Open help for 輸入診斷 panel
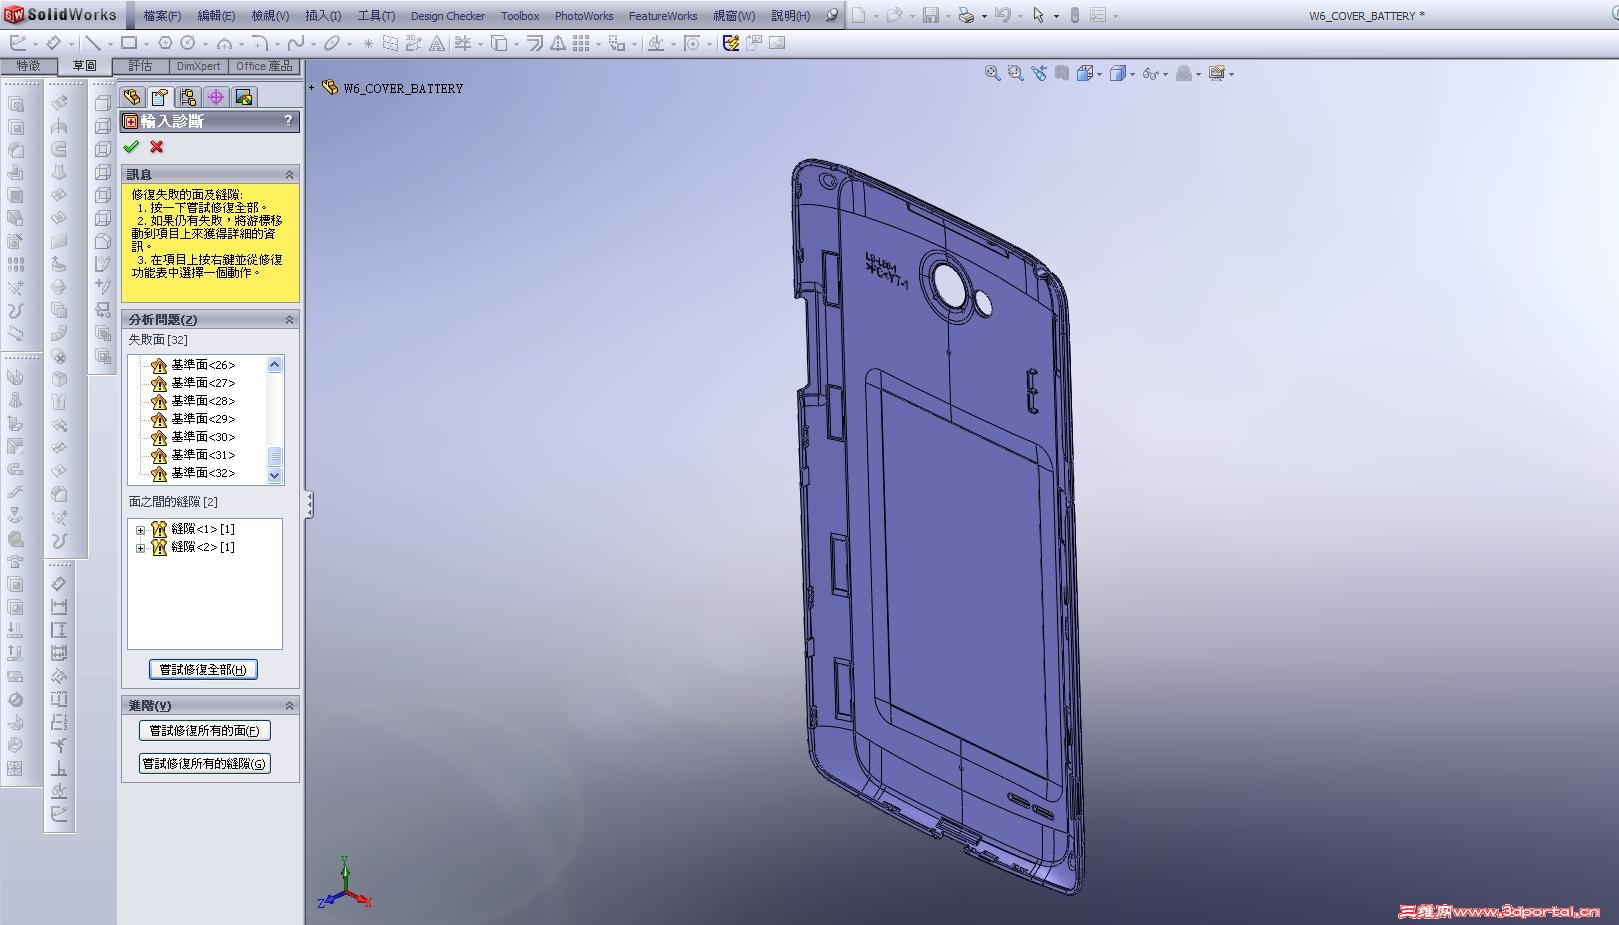The height and width of the screenshot is (925, 1619). click(x=288, y=121)
